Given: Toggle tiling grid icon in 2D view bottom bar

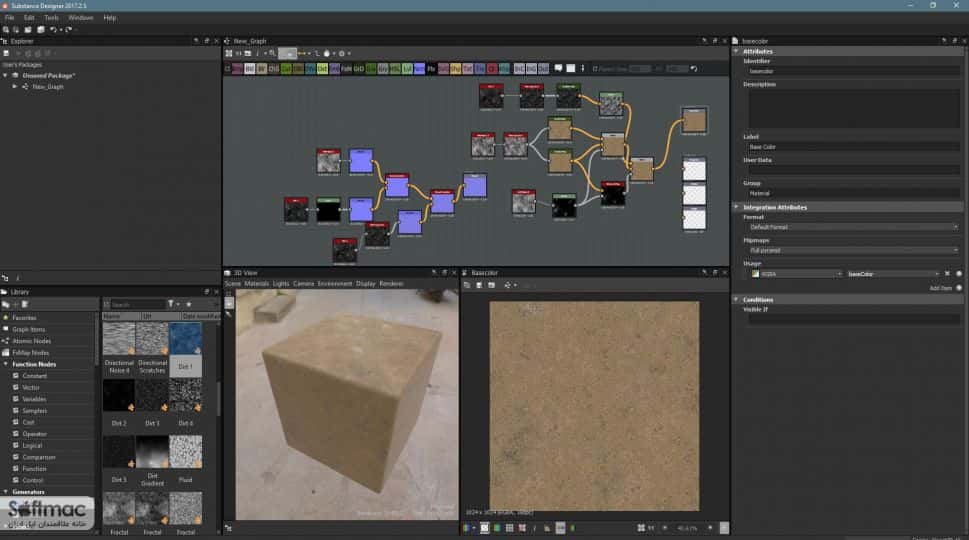Looking at the screenshot, I should coord(509,528).
